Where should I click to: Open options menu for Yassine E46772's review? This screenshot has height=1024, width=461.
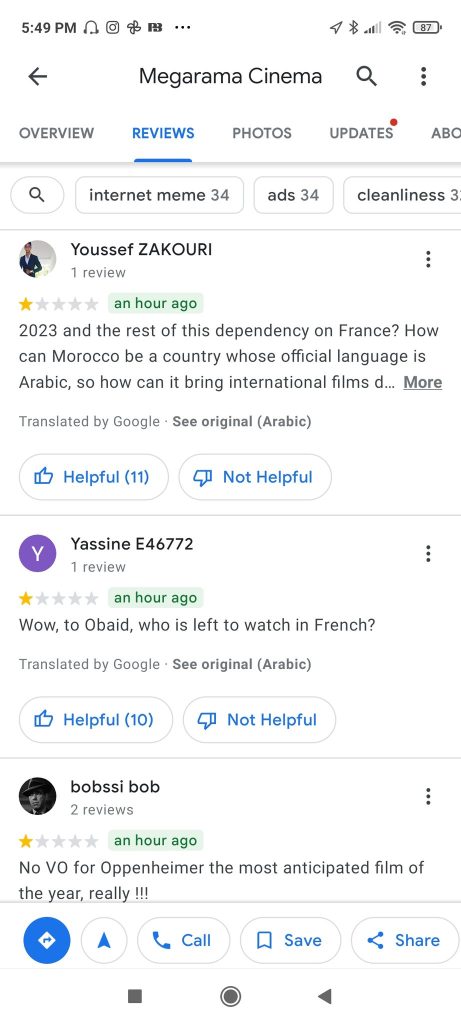[x=428, y=554]
